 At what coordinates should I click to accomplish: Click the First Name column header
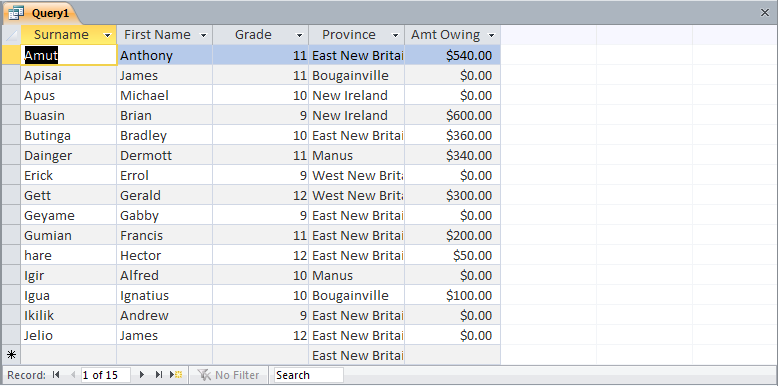point(165,35)
